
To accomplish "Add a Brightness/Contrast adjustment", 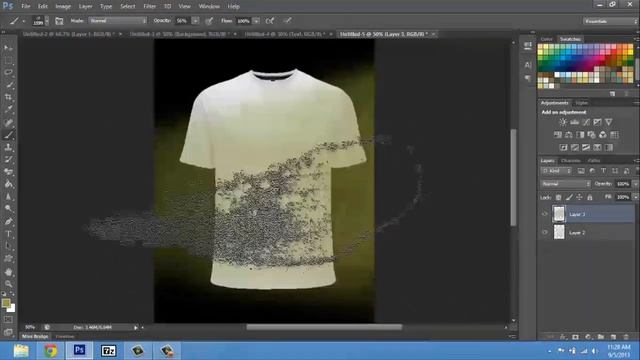I will click(563, 122).
